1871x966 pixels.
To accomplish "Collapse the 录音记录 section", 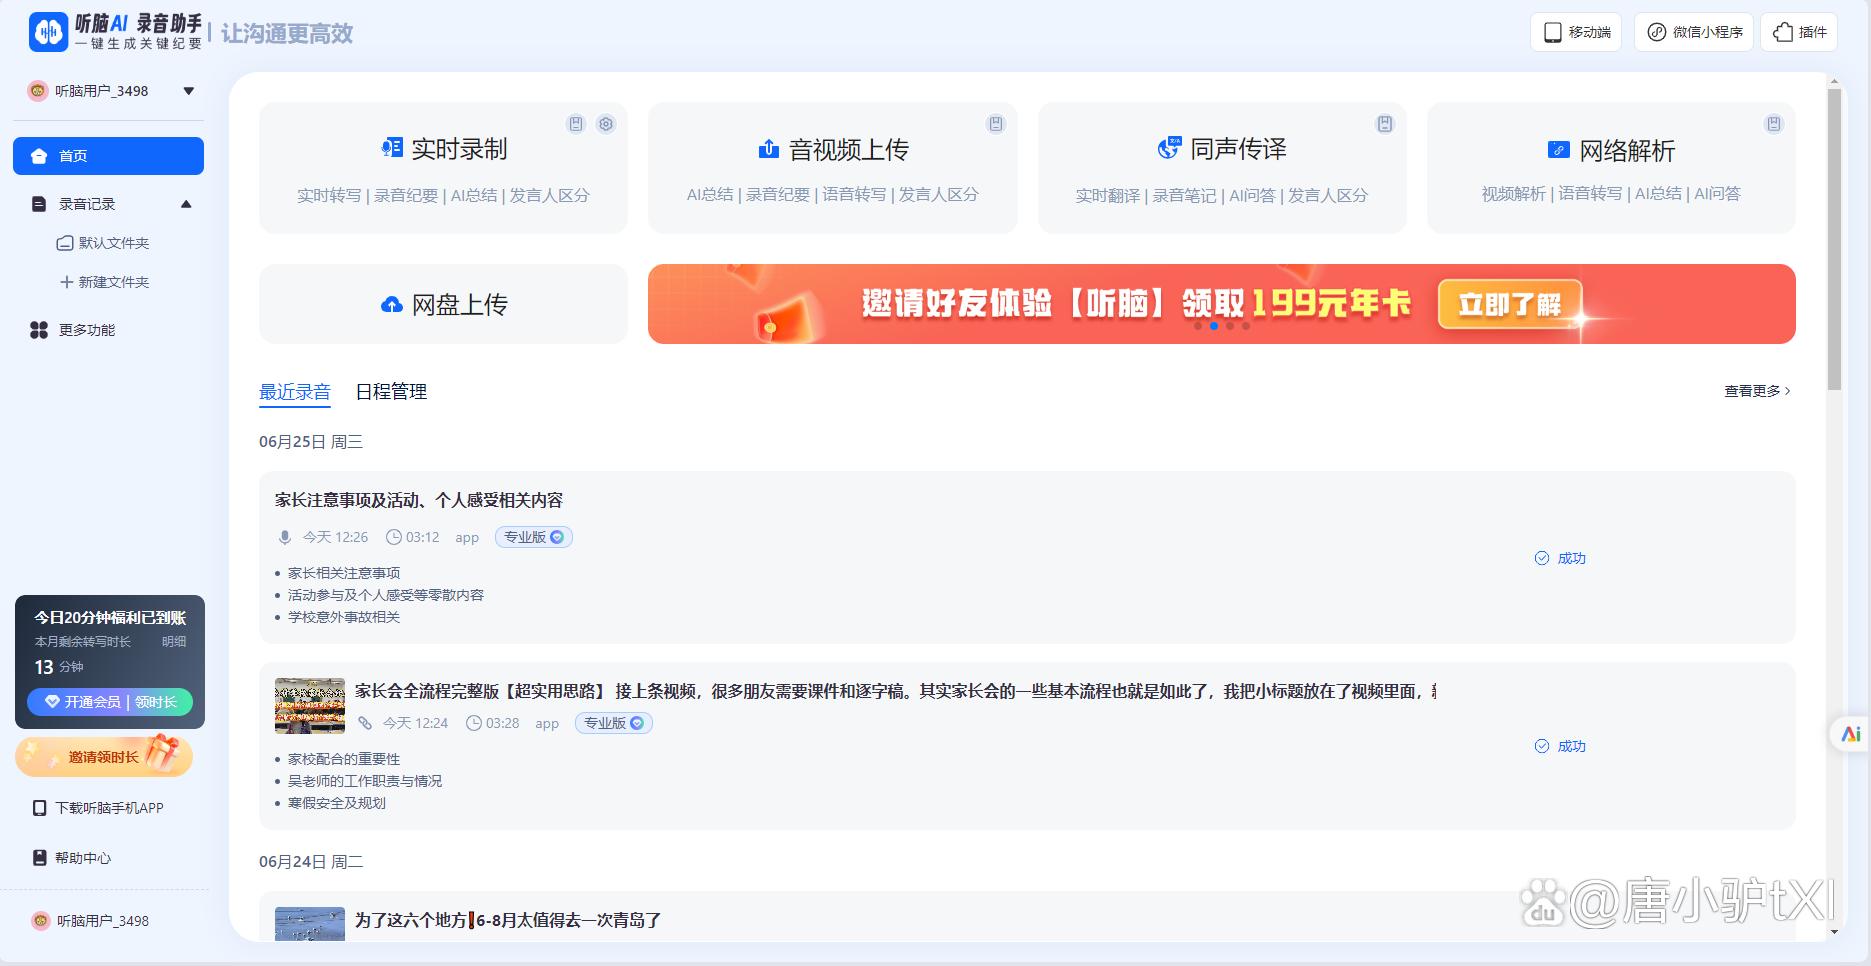I will pos(186,203).
